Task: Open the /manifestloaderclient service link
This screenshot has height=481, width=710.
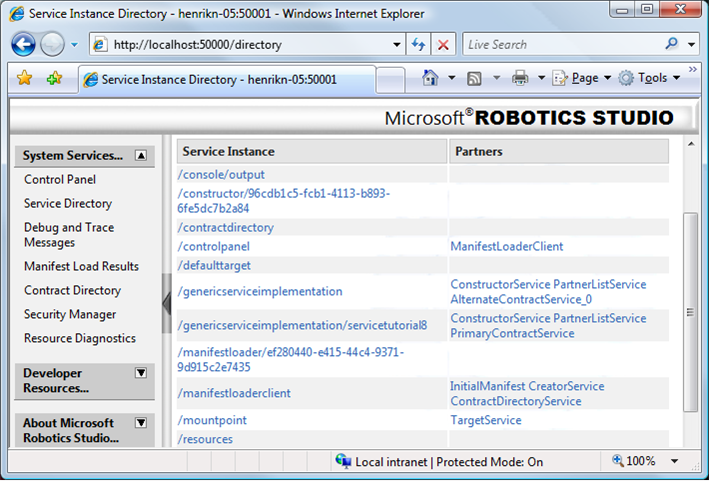Action: click(x=234, y=394)
